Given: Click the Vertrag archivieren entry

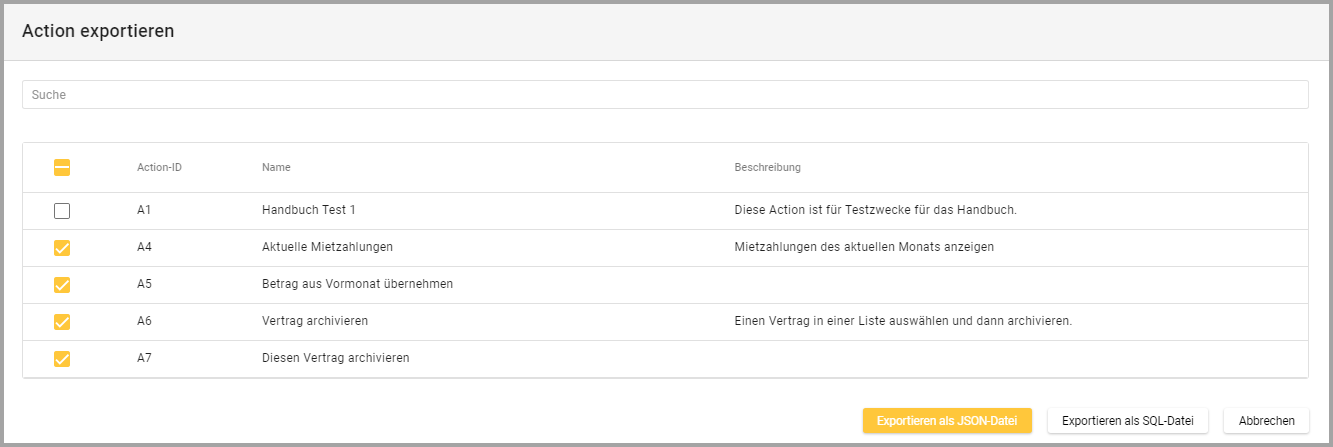Looking at the screenshot, I should click(x=315, y=322).
